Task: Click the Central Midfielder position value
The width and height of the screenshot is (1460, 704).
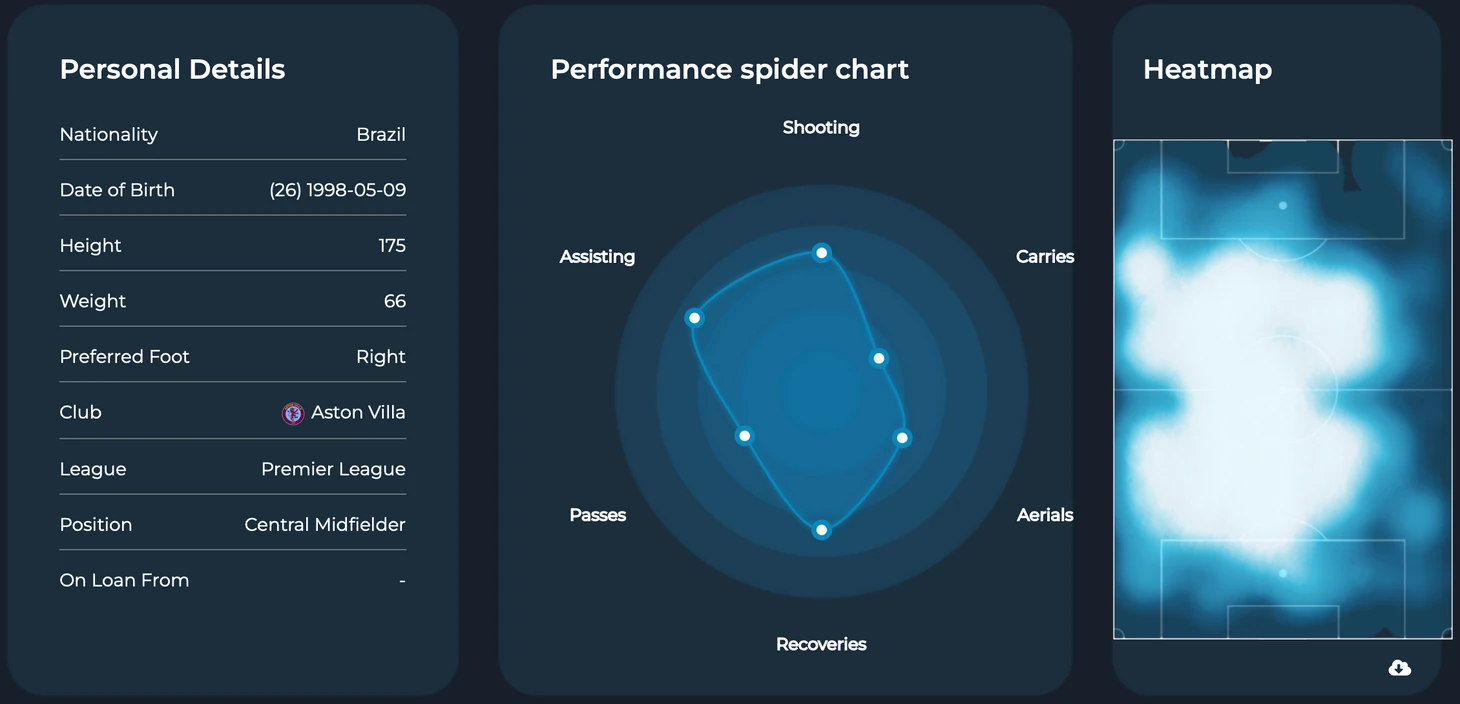Action: point(325,525)
